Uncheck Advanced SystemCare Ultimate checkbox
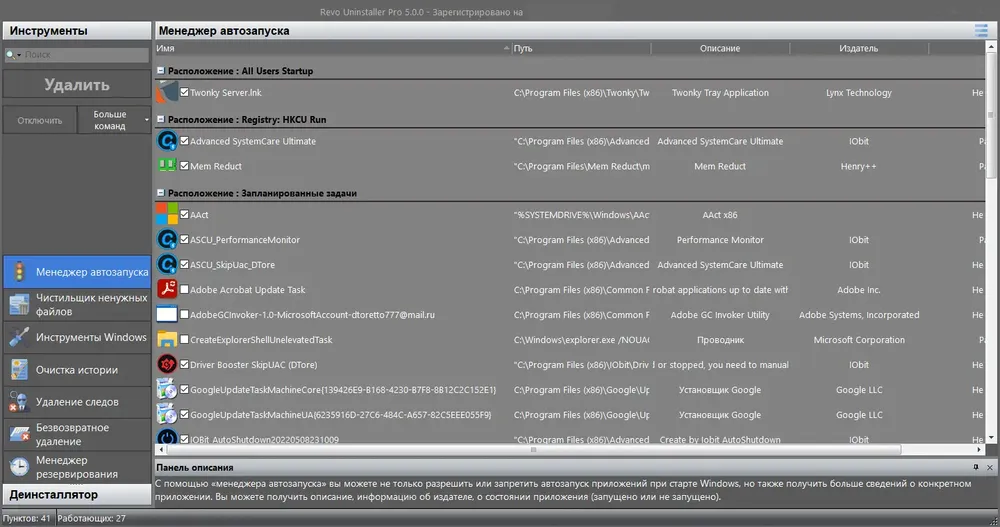Image resolution: width=1000 pixels, height=527 pixels. point(184,140)
